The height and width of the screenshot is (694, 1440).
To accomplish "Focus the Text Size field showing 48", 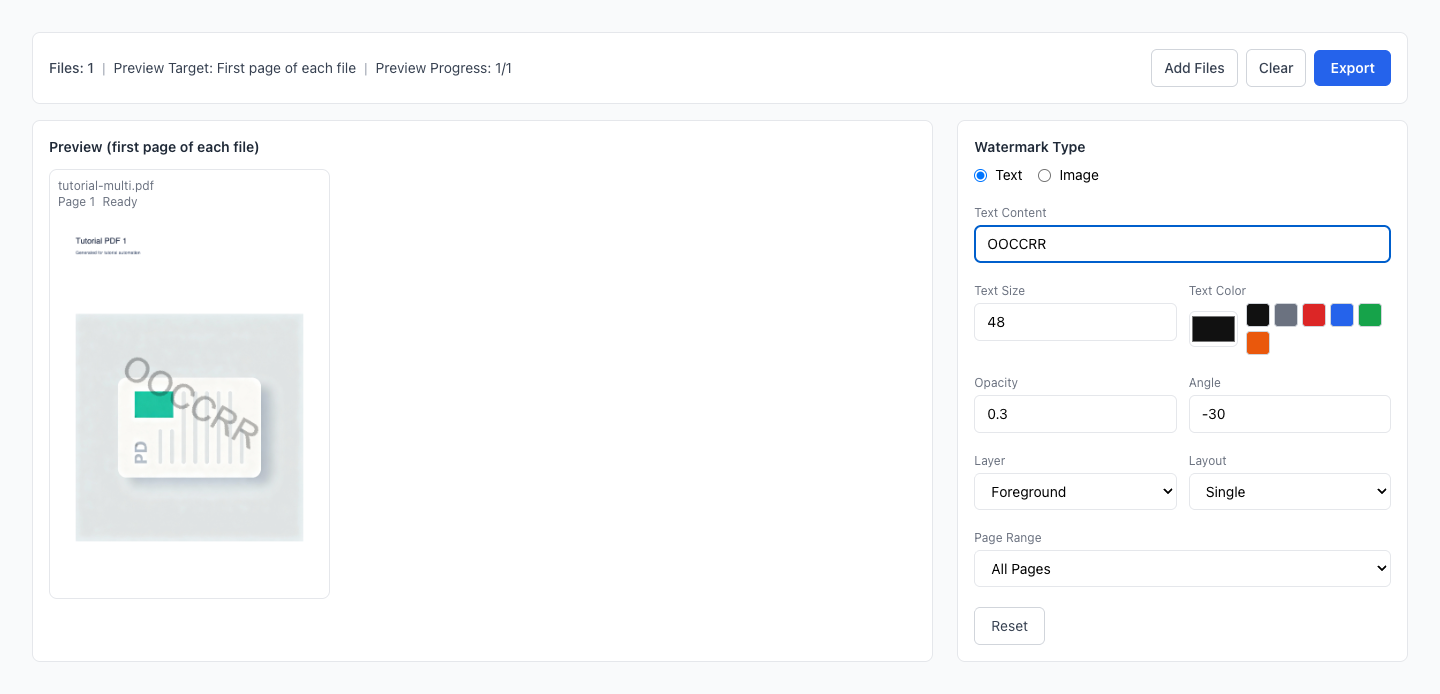I will (1075, 322).
